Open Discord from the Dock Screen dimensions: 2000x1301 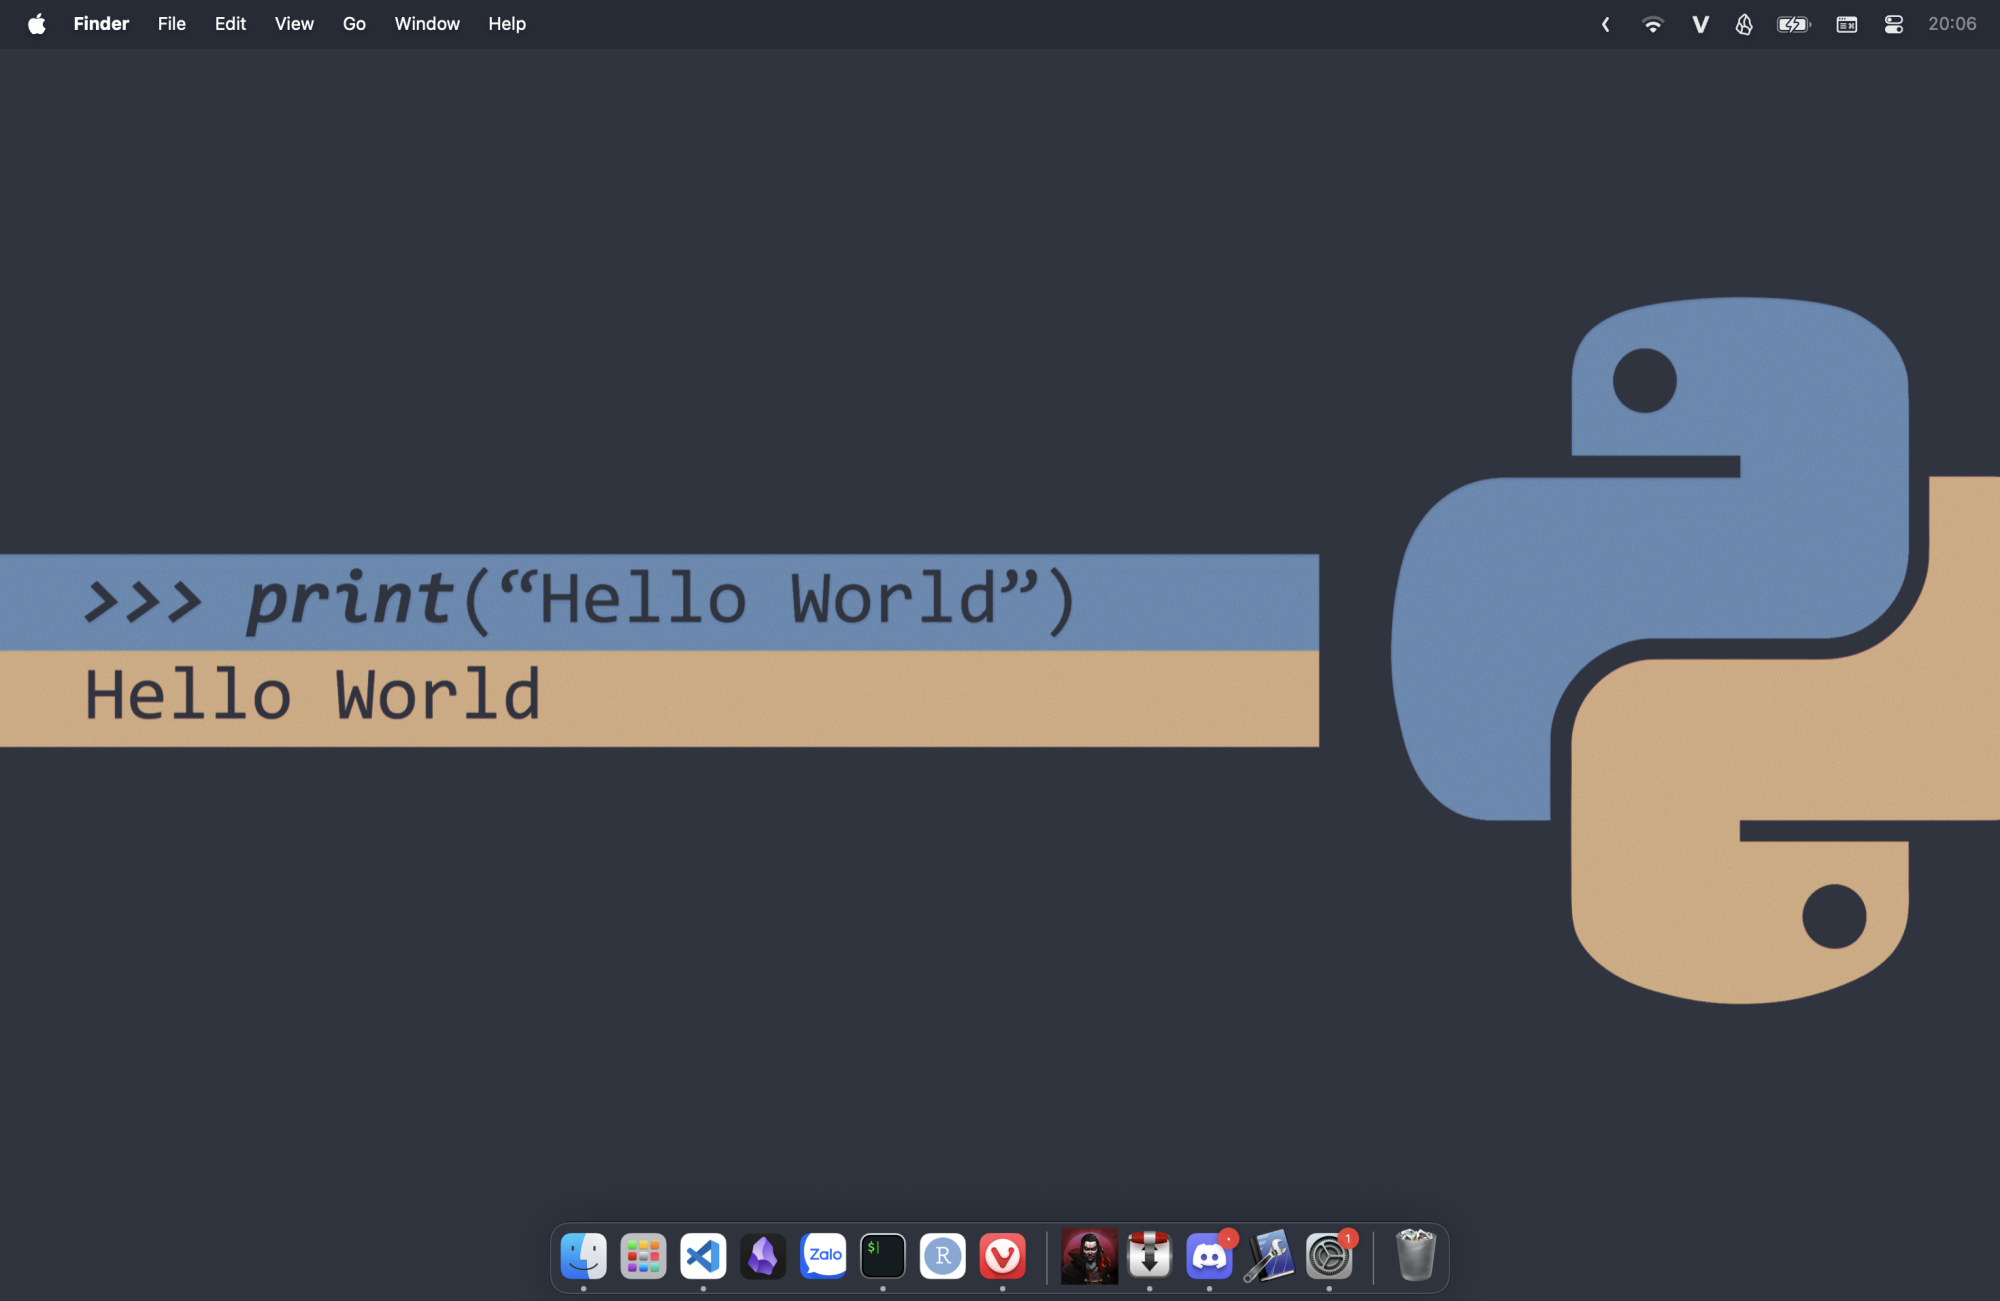click(1209, 1256)
